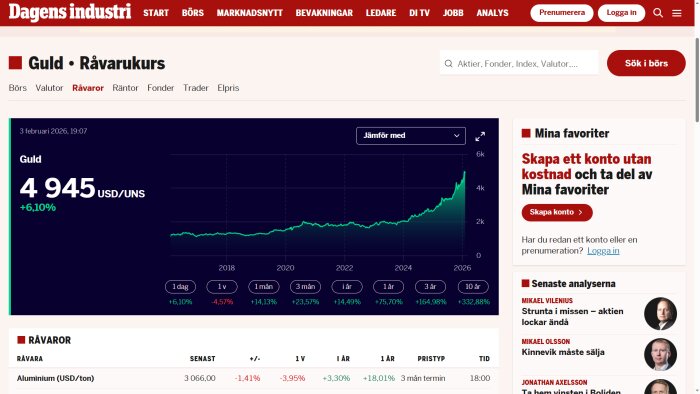The width and height of the screenshot is (700, 394).
Task: Click the Prenumerera button
Action: [x=562, y=13]
